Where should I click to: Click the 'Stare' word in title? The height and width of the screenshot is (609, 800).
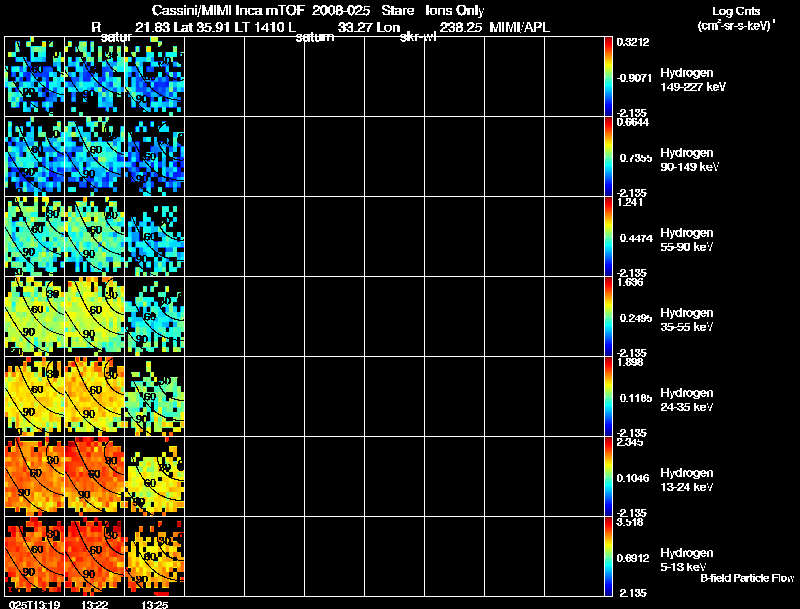click(397, 10)
